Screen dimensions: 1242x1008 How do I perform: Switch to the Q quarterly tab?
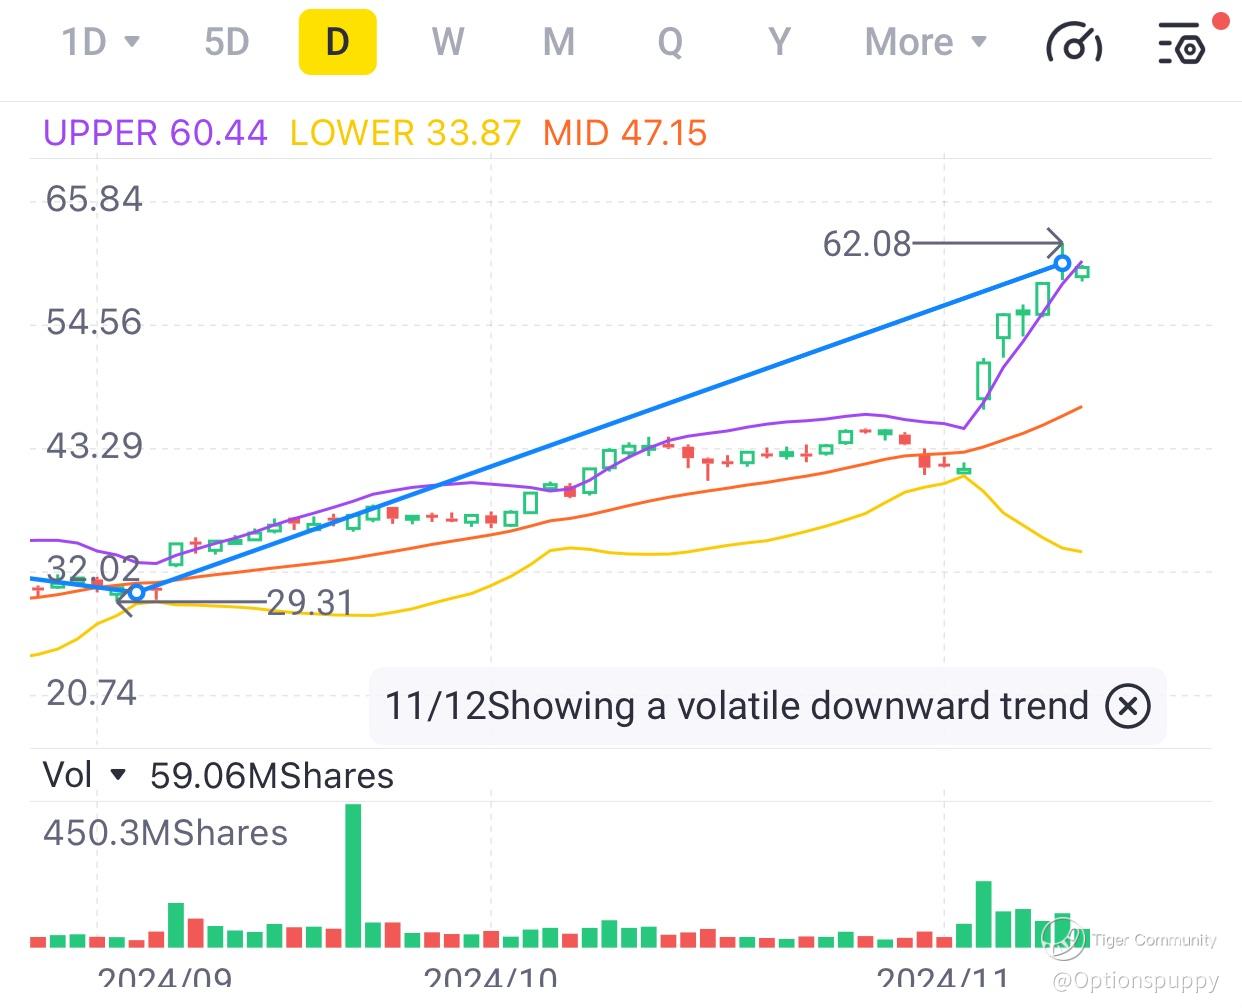tap(670, 42)
